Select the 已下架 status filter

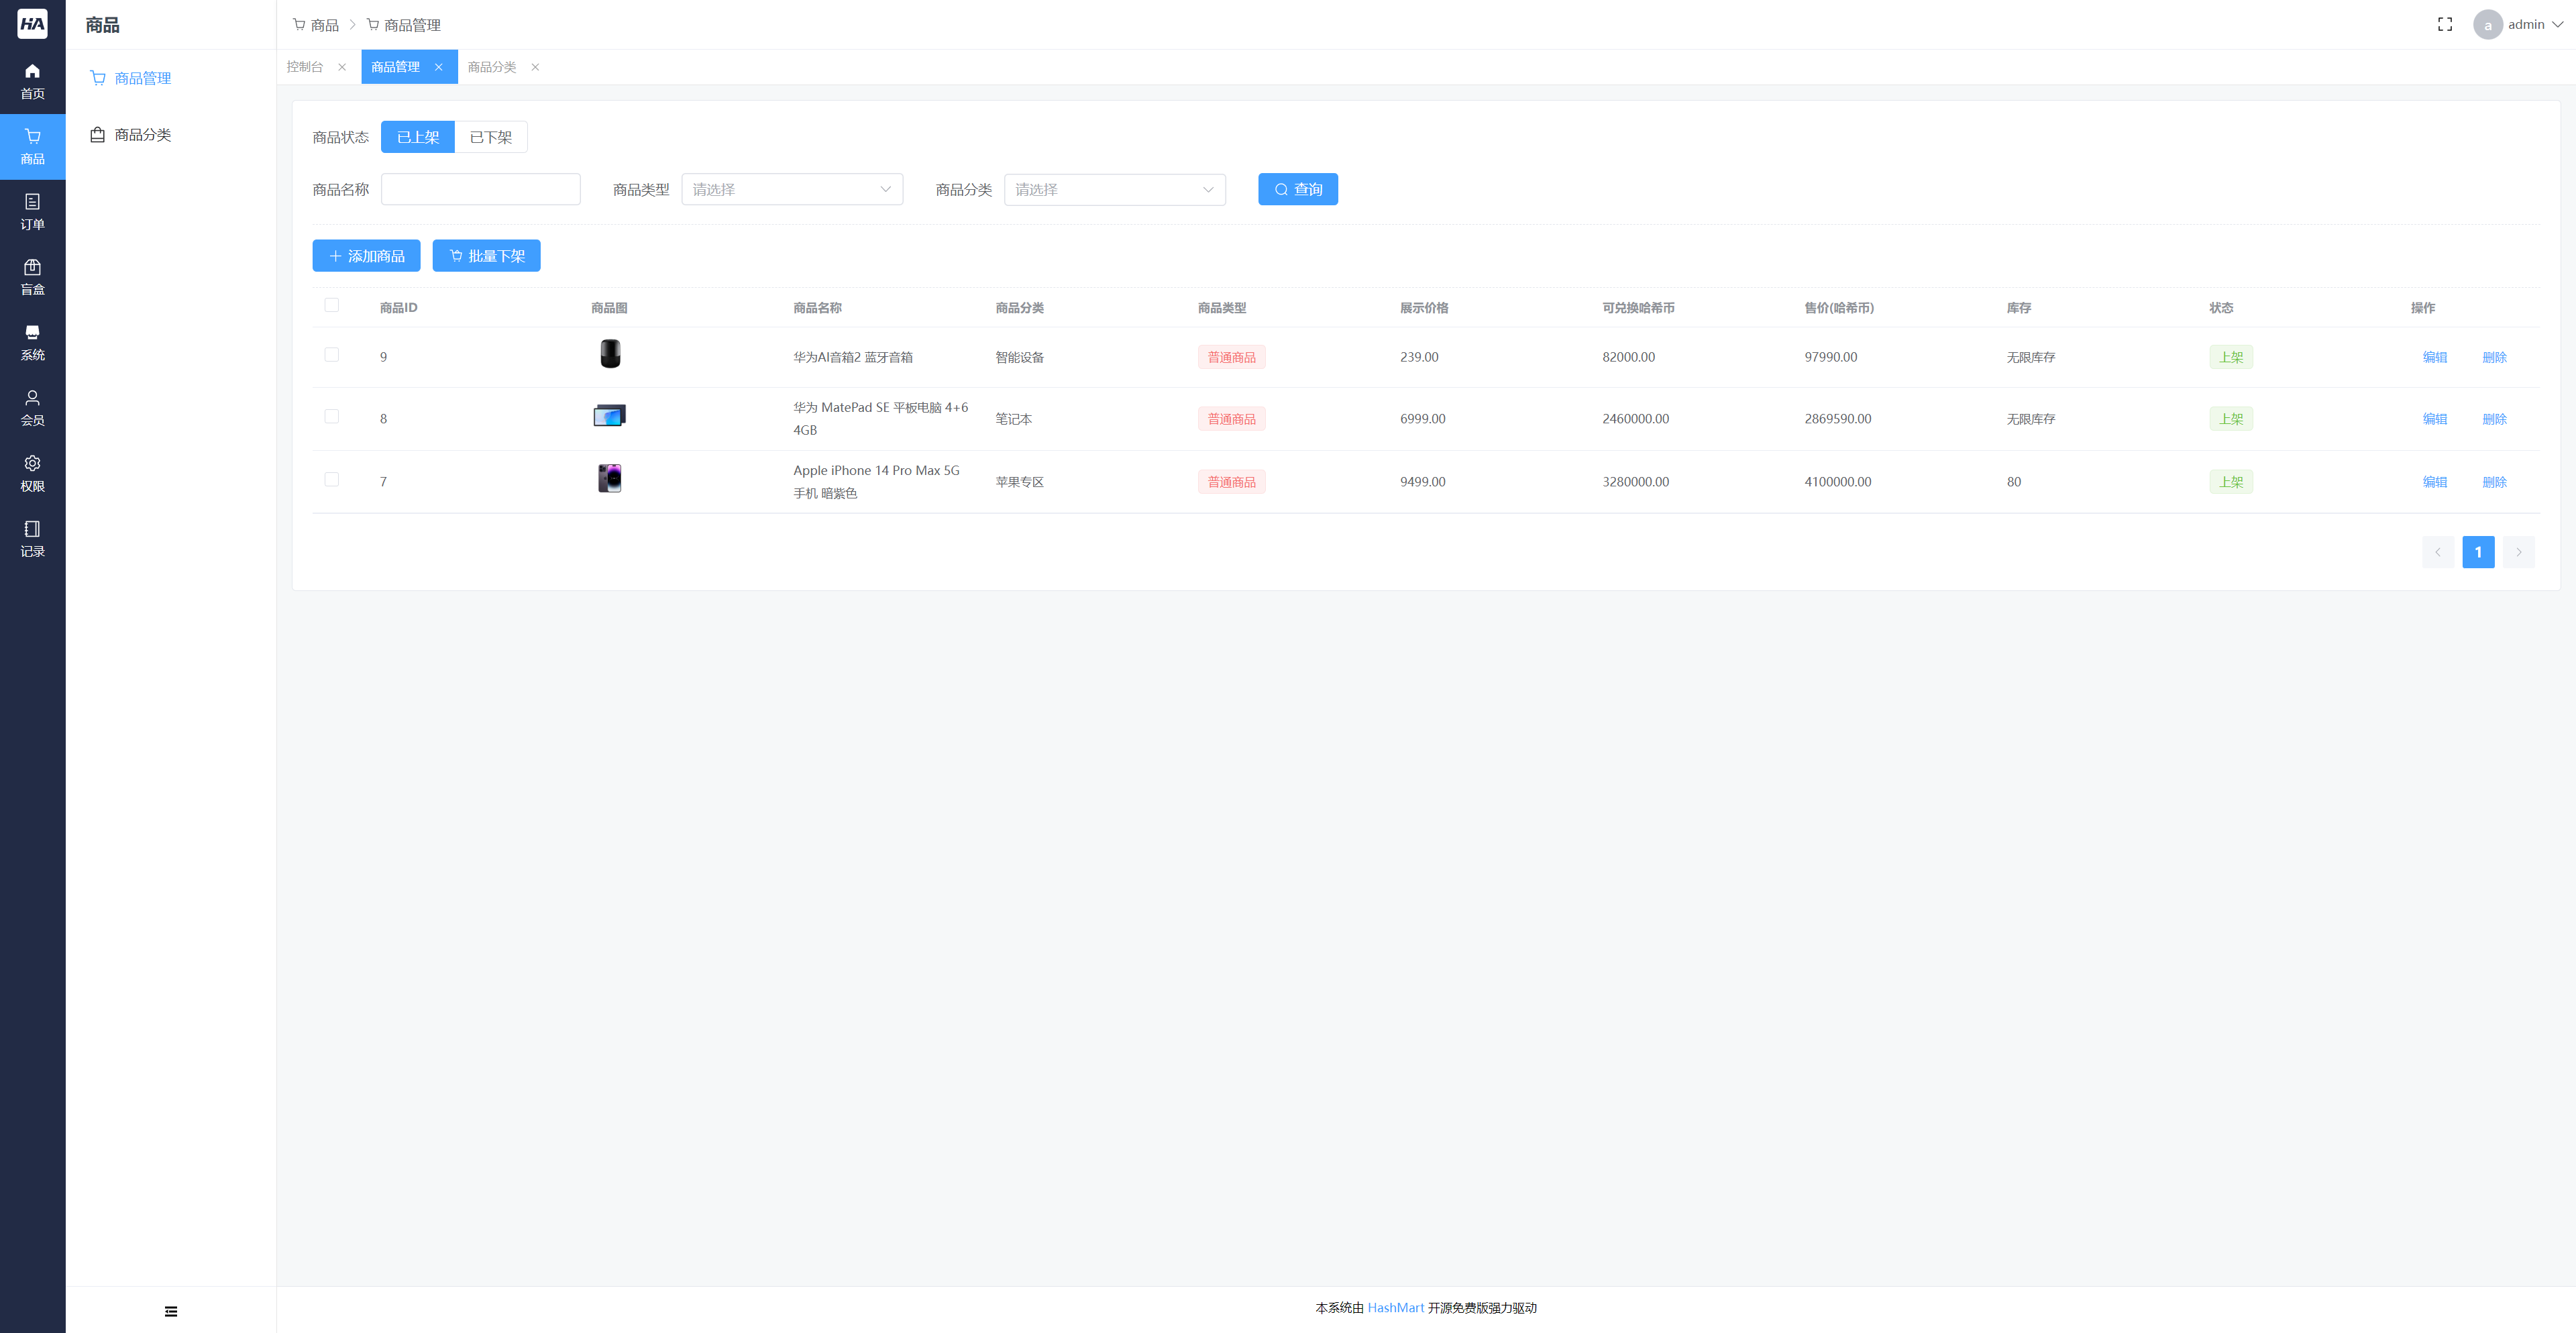[490, 137]
